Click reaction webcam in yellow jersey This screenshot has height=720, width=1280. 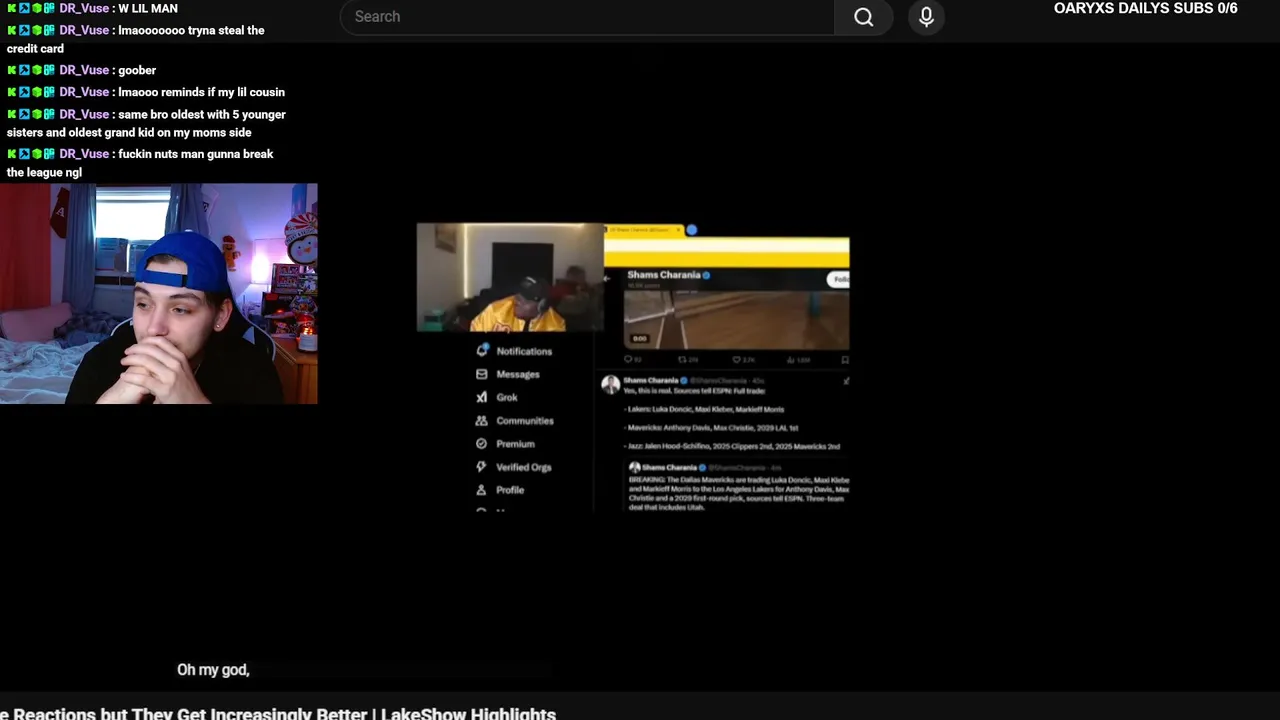point(510,277)
